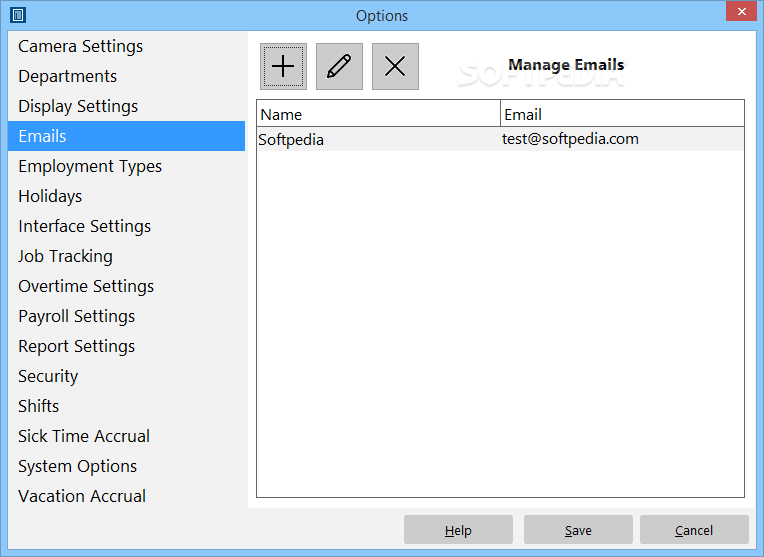Open Camera Settings section
The height and width of the screenshot is (557, 764).
(126, 46)
